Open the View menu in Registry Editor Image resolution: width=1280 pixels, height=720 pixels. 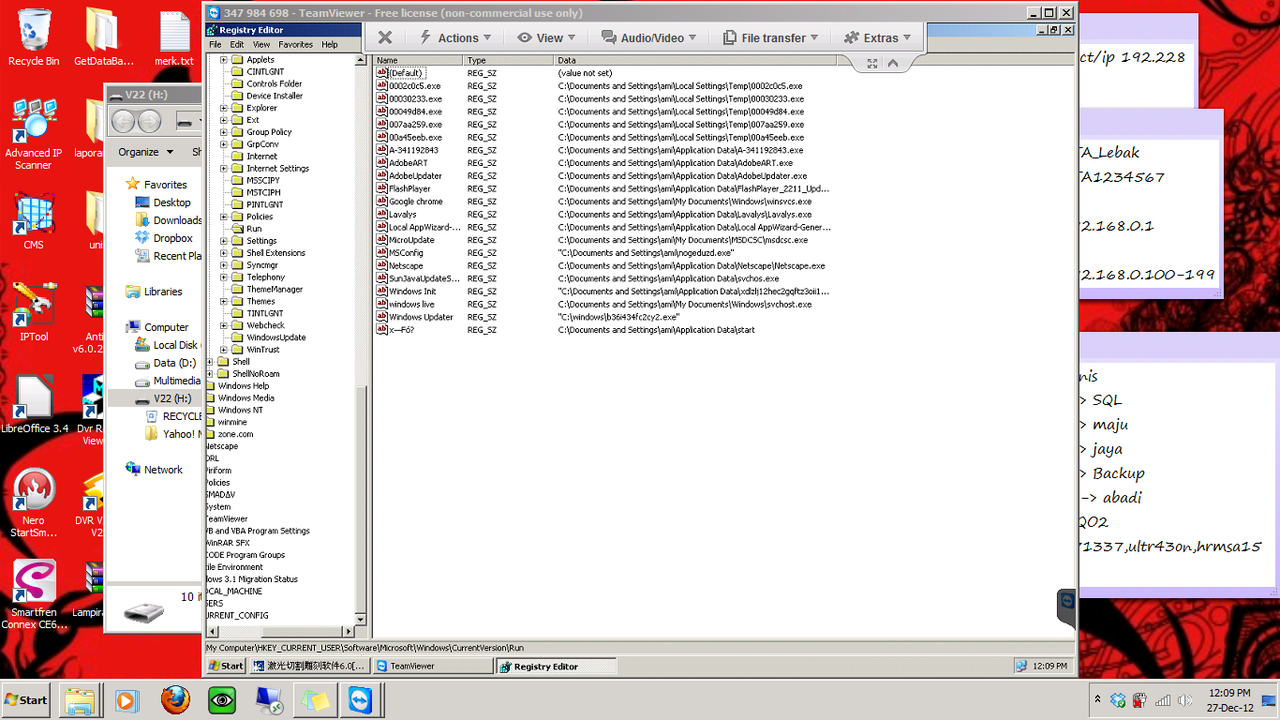[261, 45]
